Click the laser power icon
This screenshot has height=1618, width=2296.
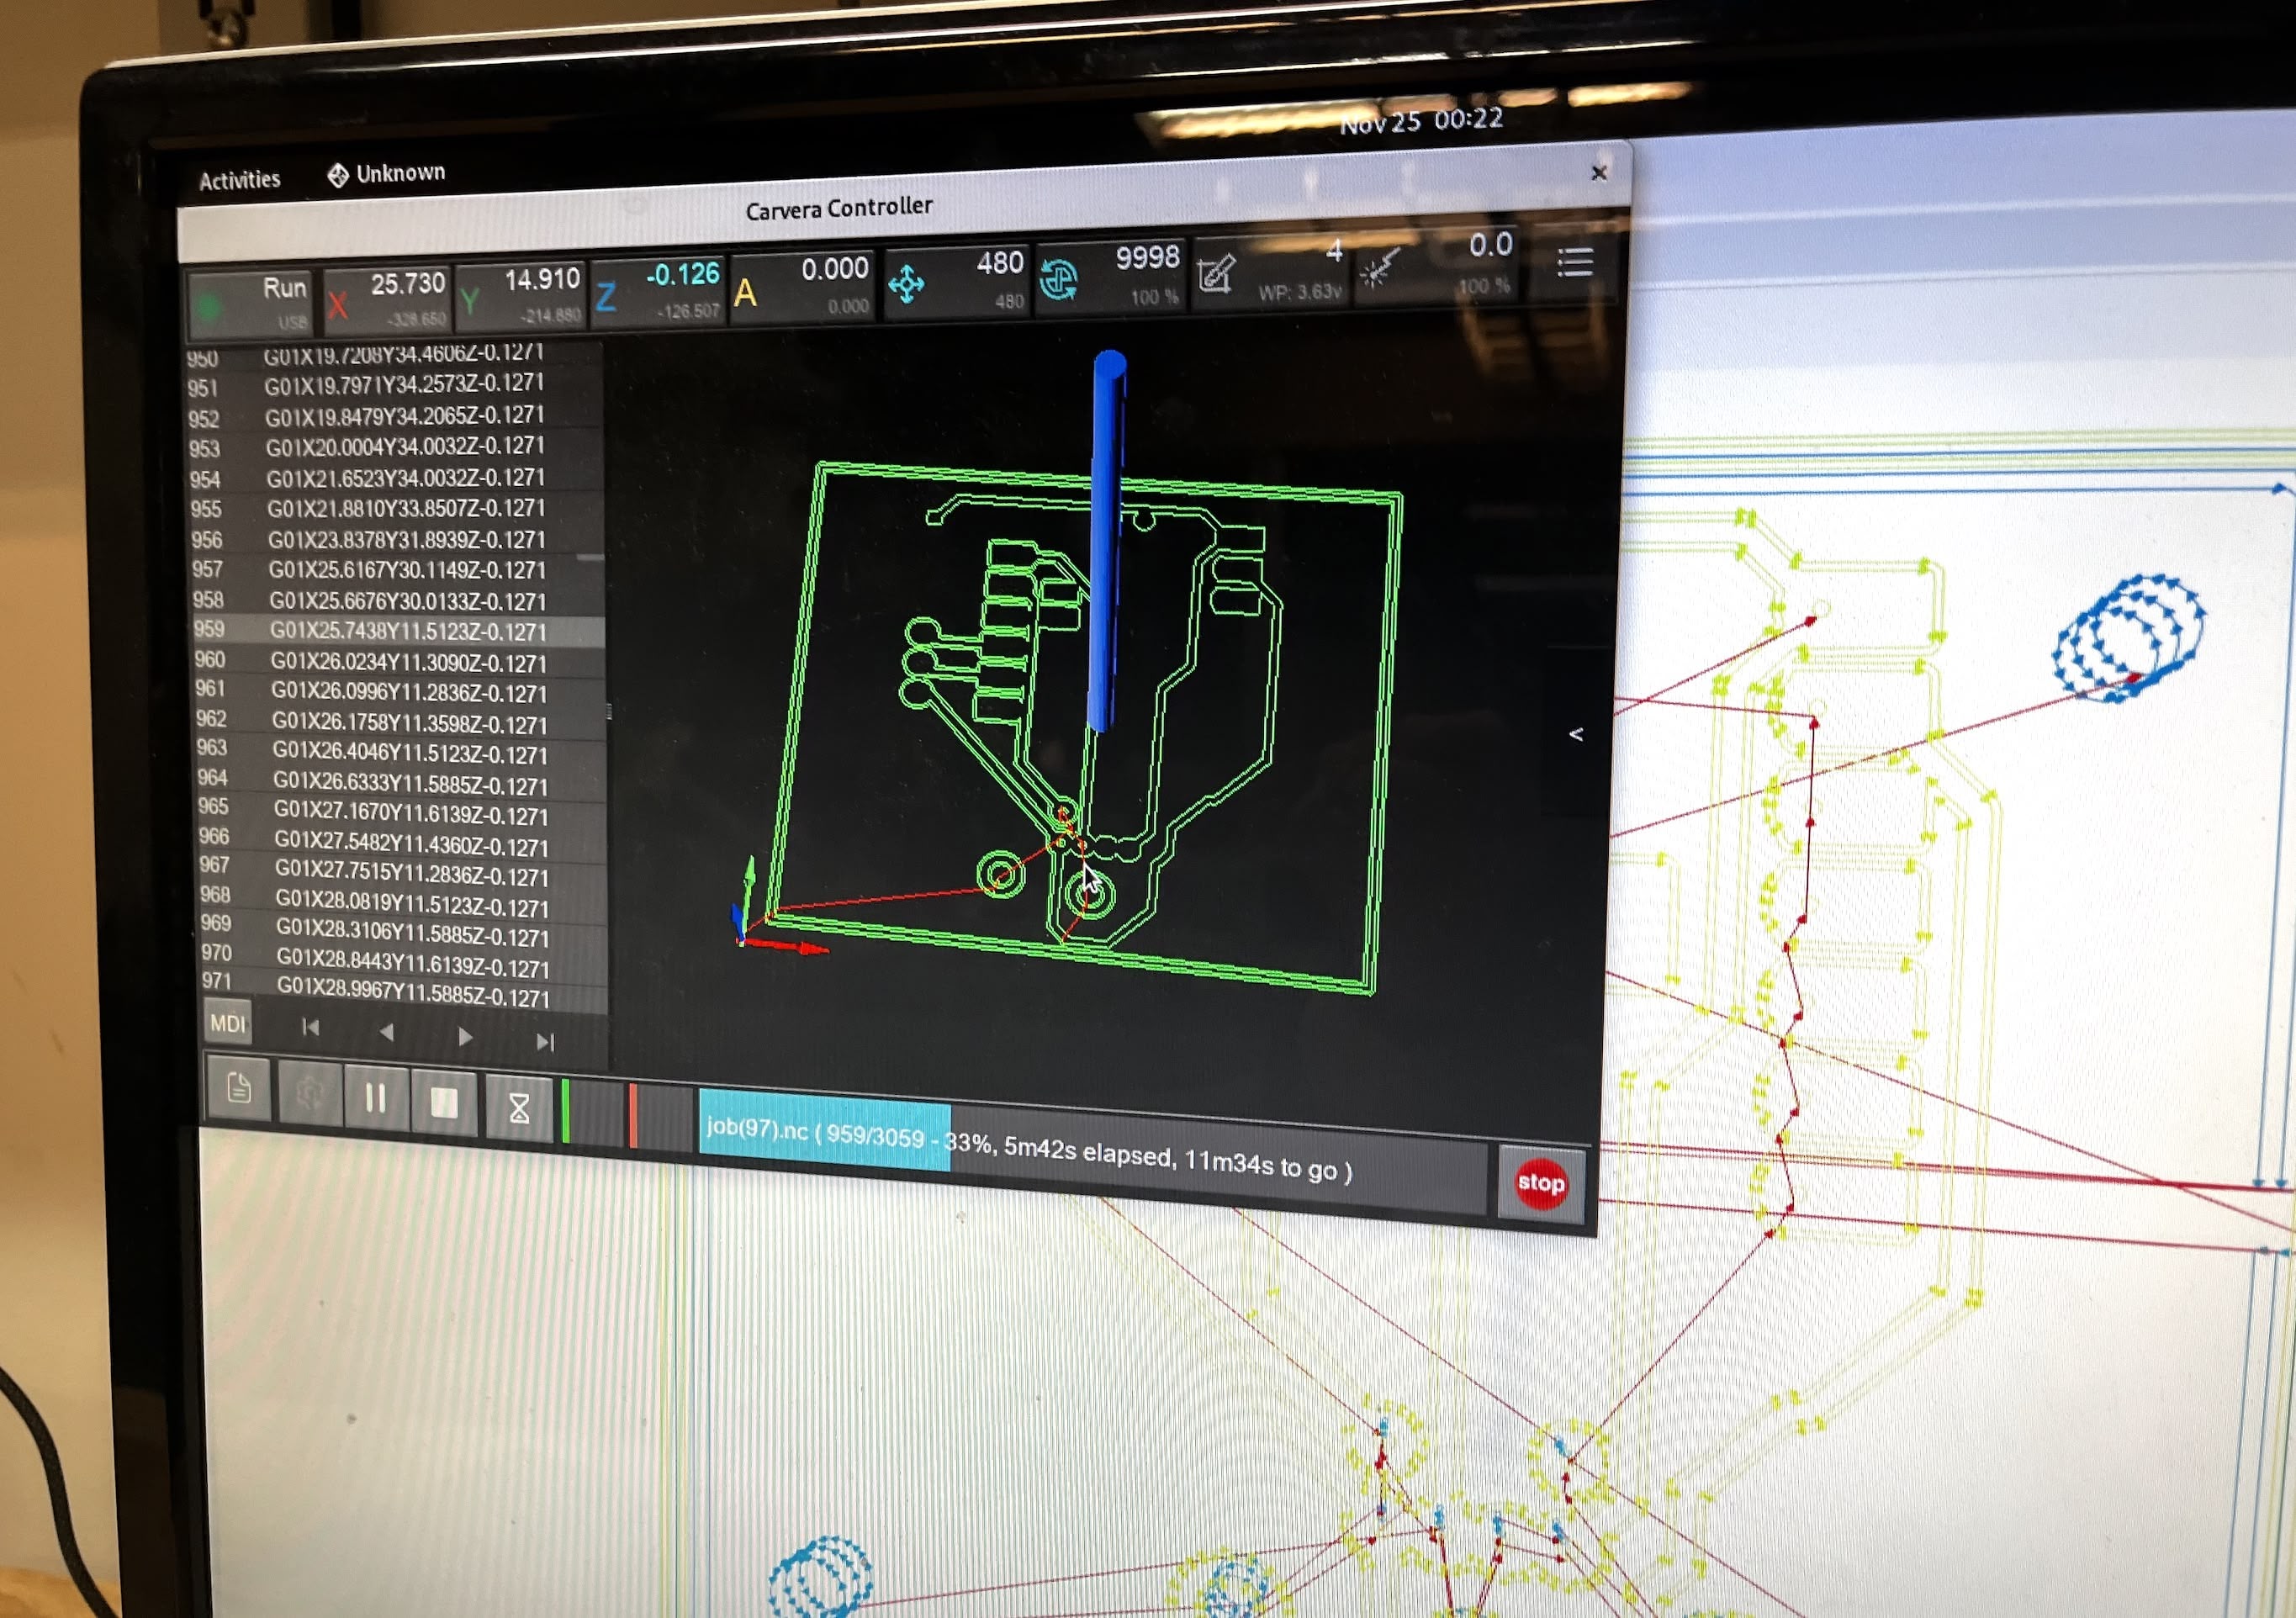pos(1381,268)
